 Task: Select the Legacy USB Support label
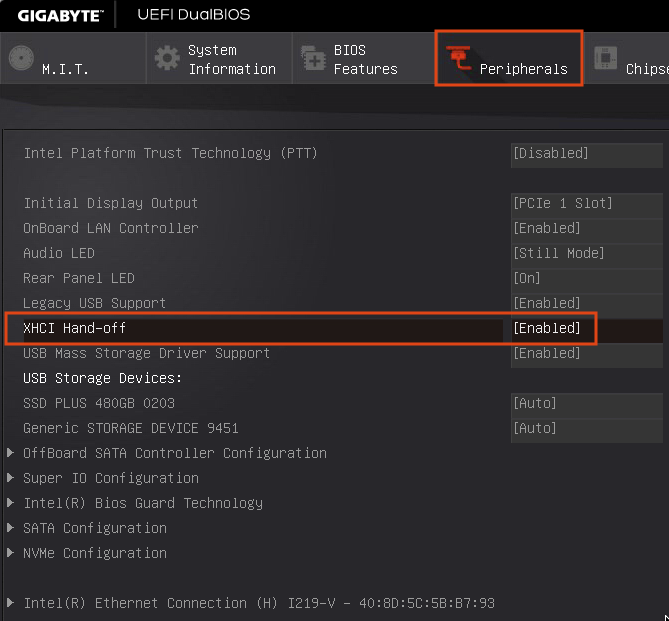click(94, 304)
